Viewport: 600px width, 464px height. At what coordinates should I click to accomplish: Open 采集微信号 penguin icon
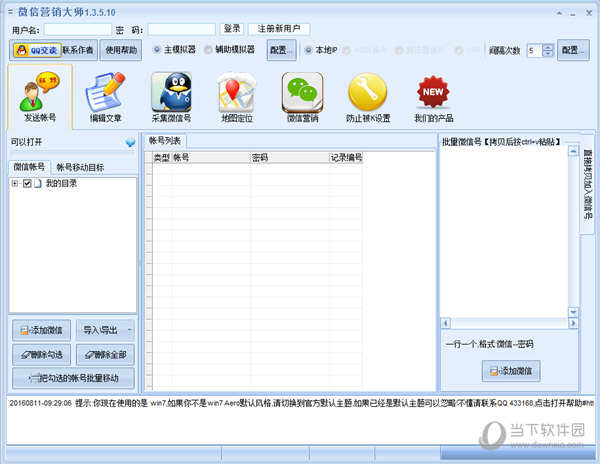click(171, 97)
